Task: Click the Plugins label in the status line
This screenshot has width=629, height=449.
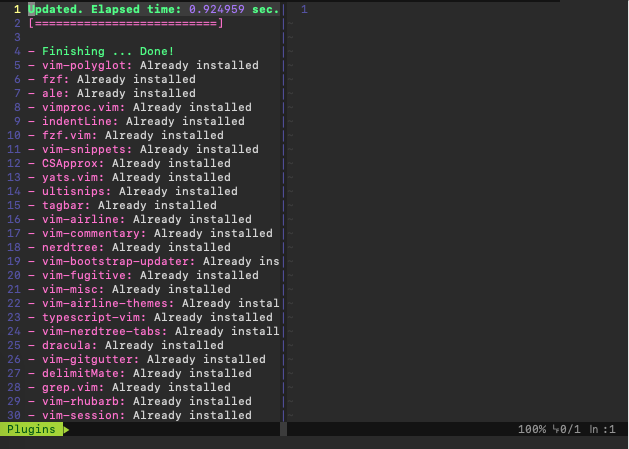Action: point(31,429)
